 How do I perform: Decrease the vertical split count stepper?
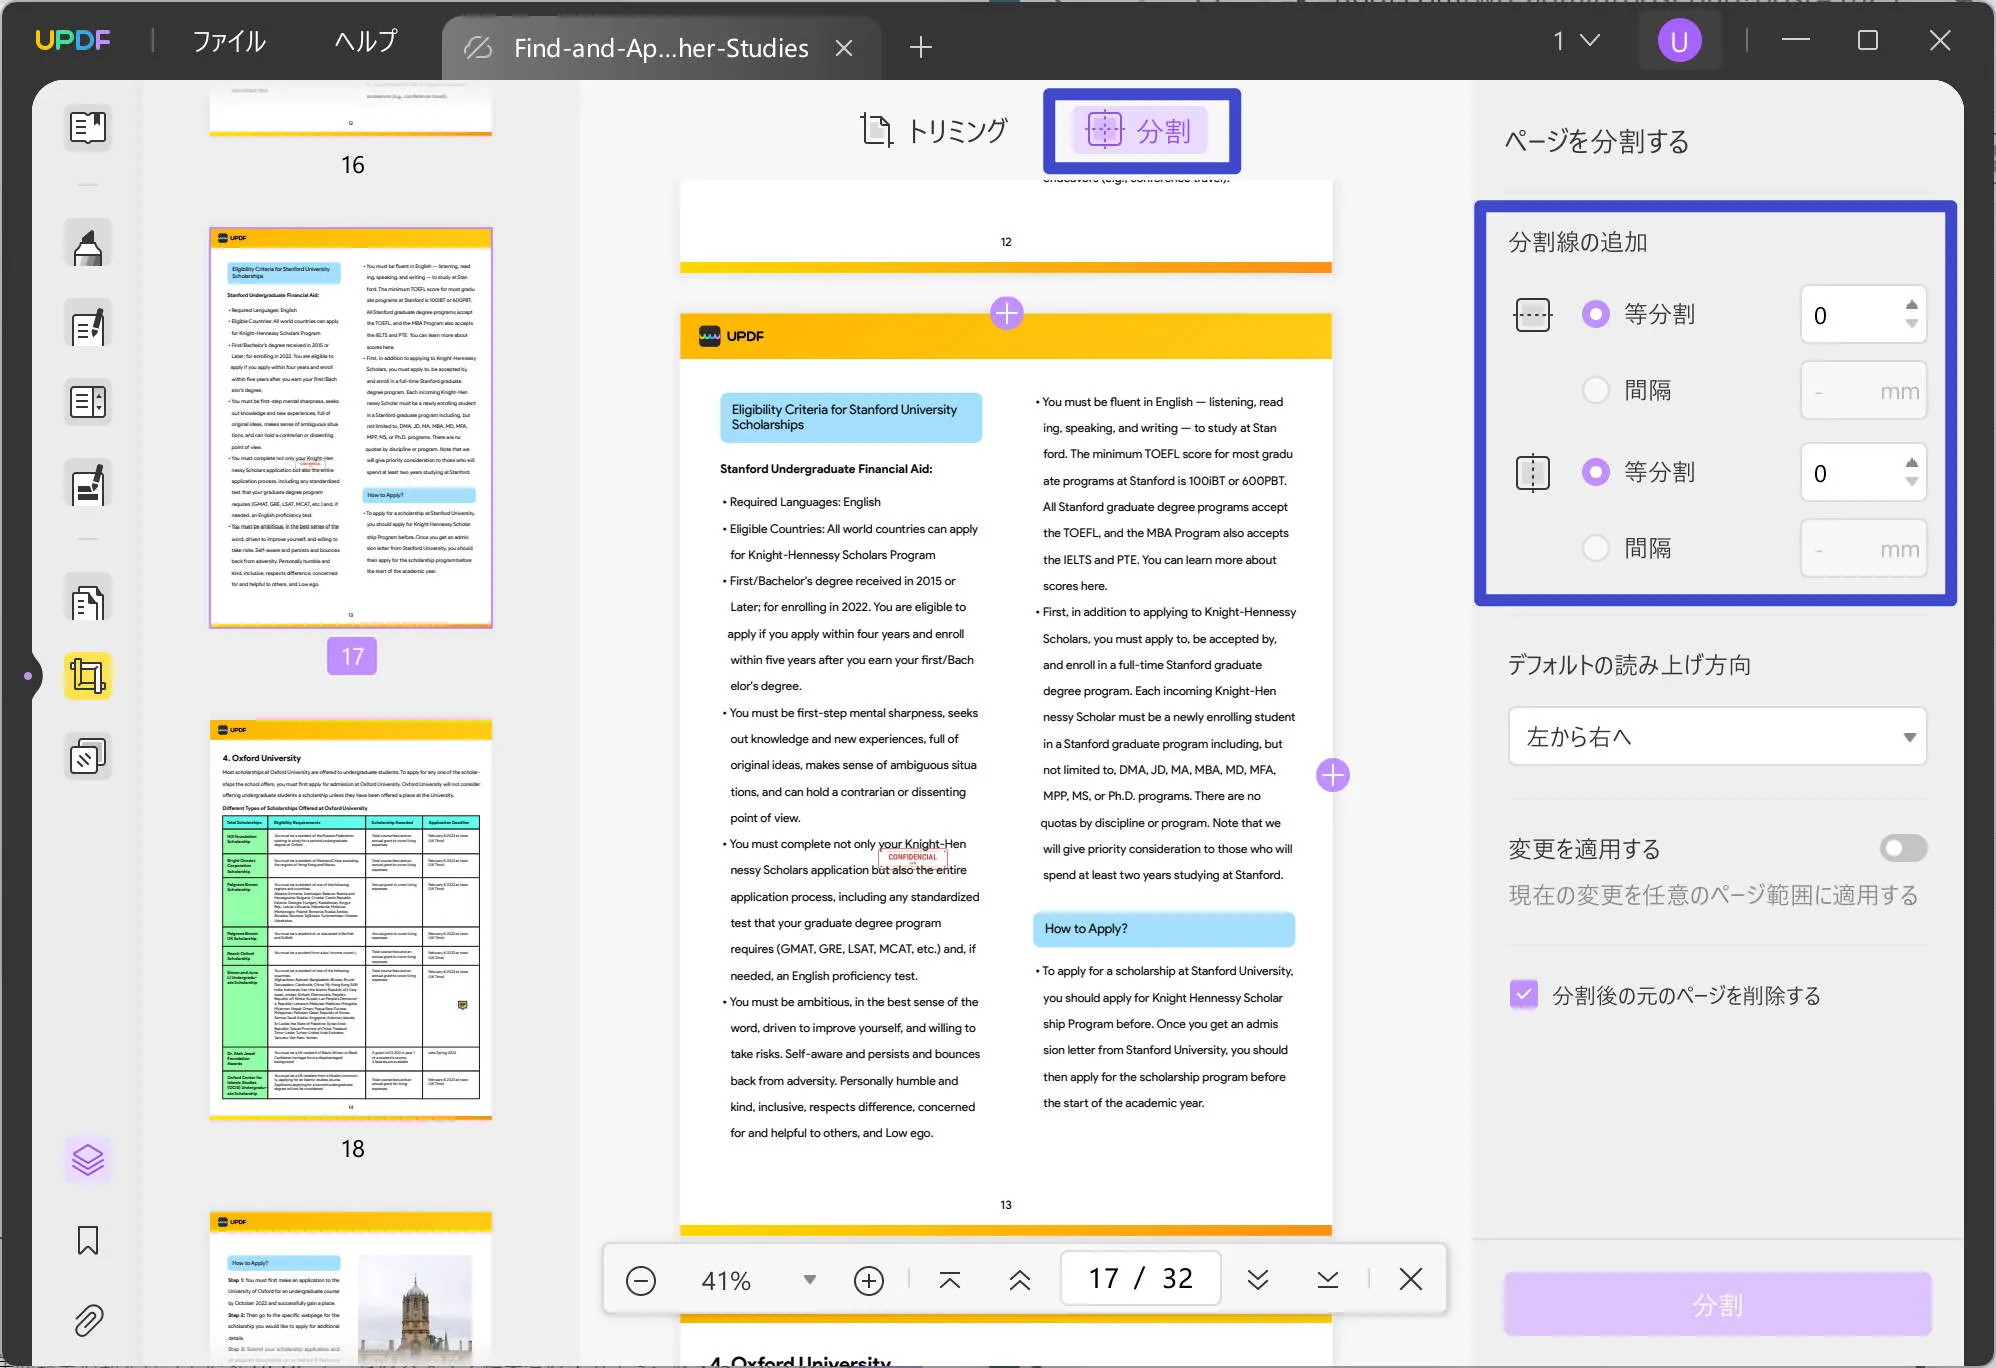click(1912, 482)
